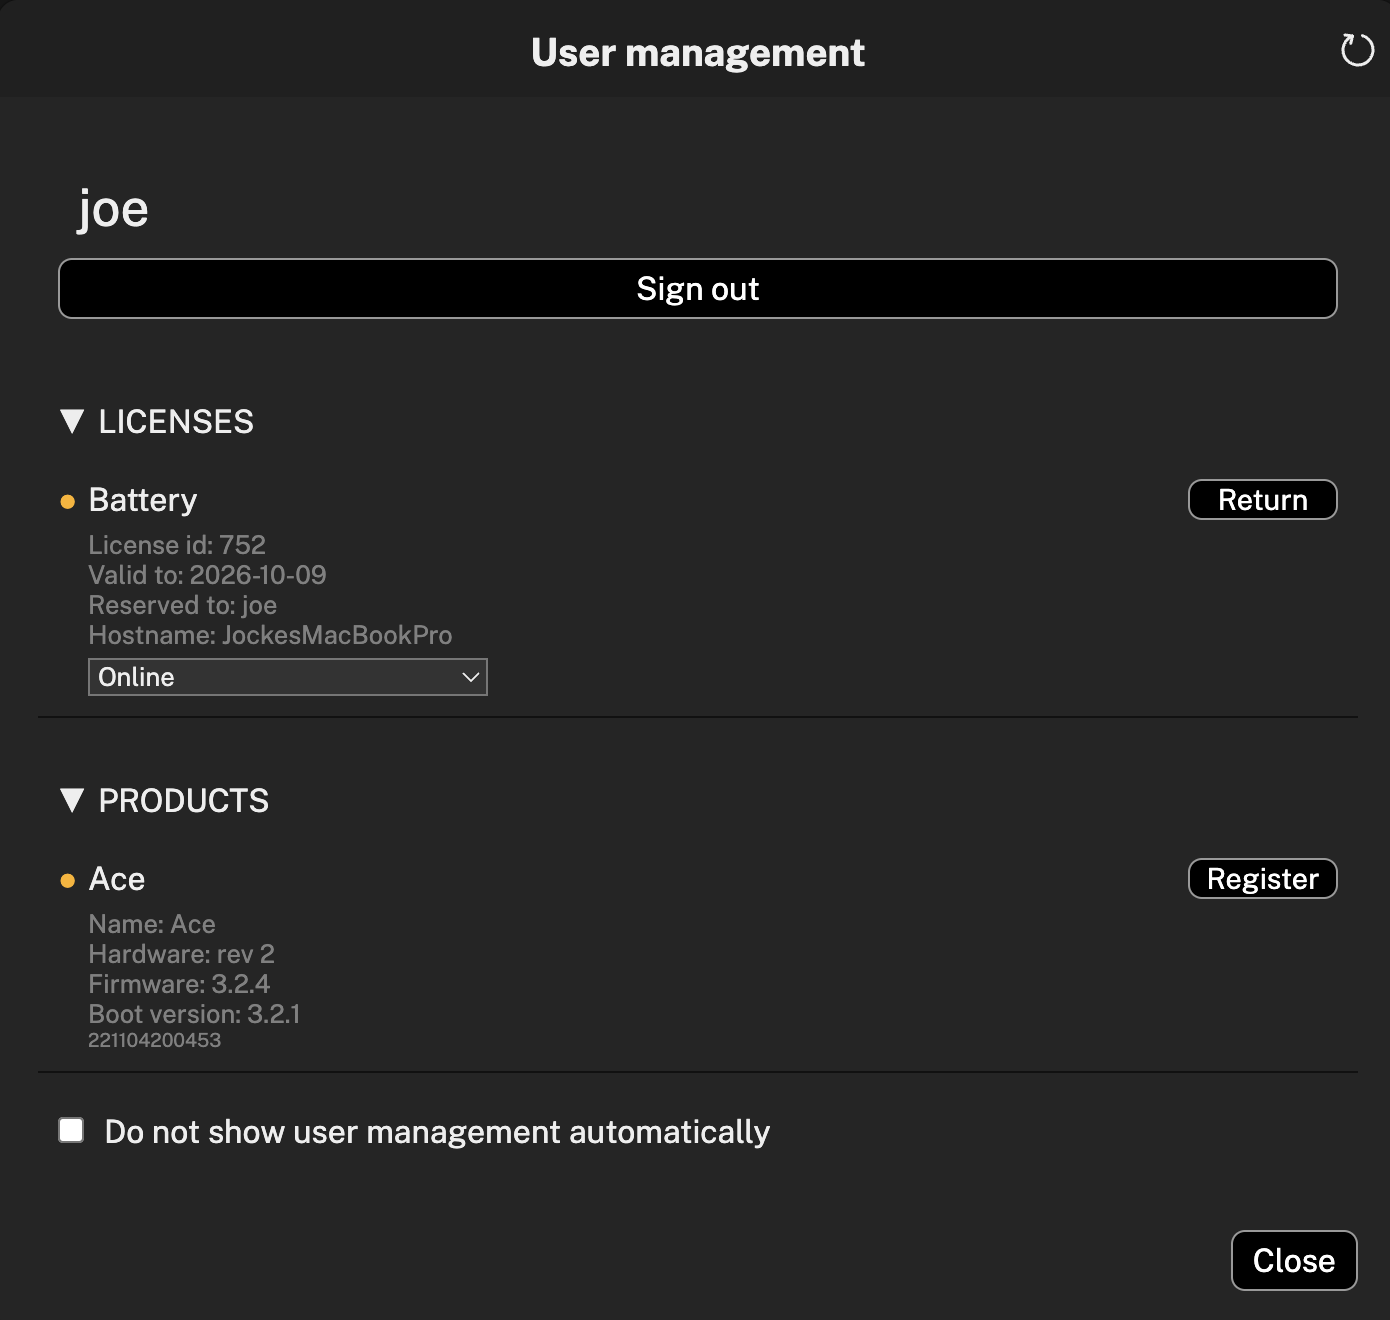Viewport: 1390px width, 1320px height.
Task: Click the serial number 221104200453
Action: (155, 1040)
